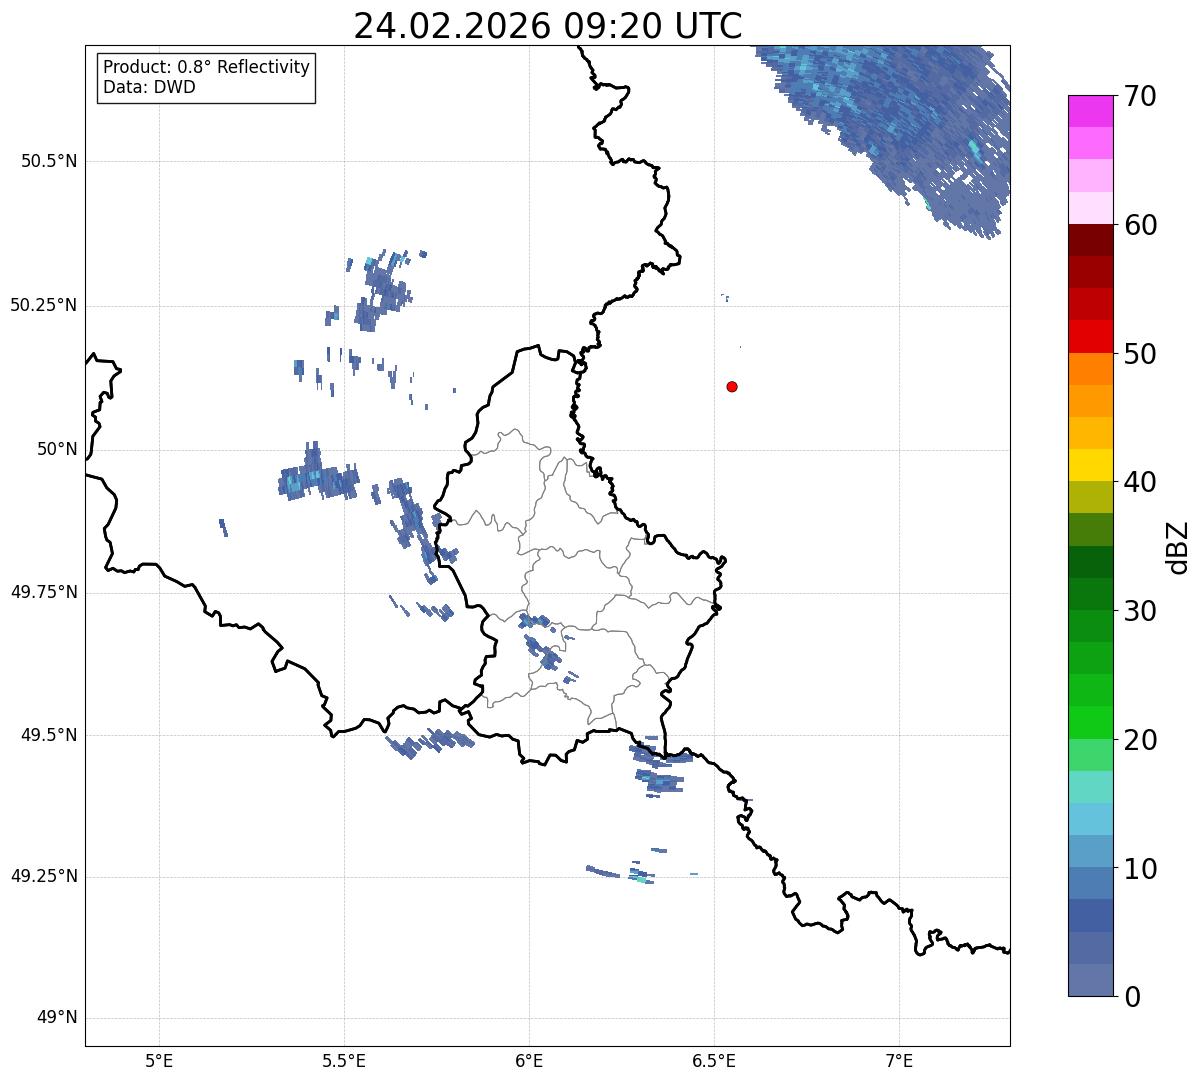This screenshot has width=1202, height=1081.
Task: Click the "Data: DWD" text
Action: (x=149, y=87)
